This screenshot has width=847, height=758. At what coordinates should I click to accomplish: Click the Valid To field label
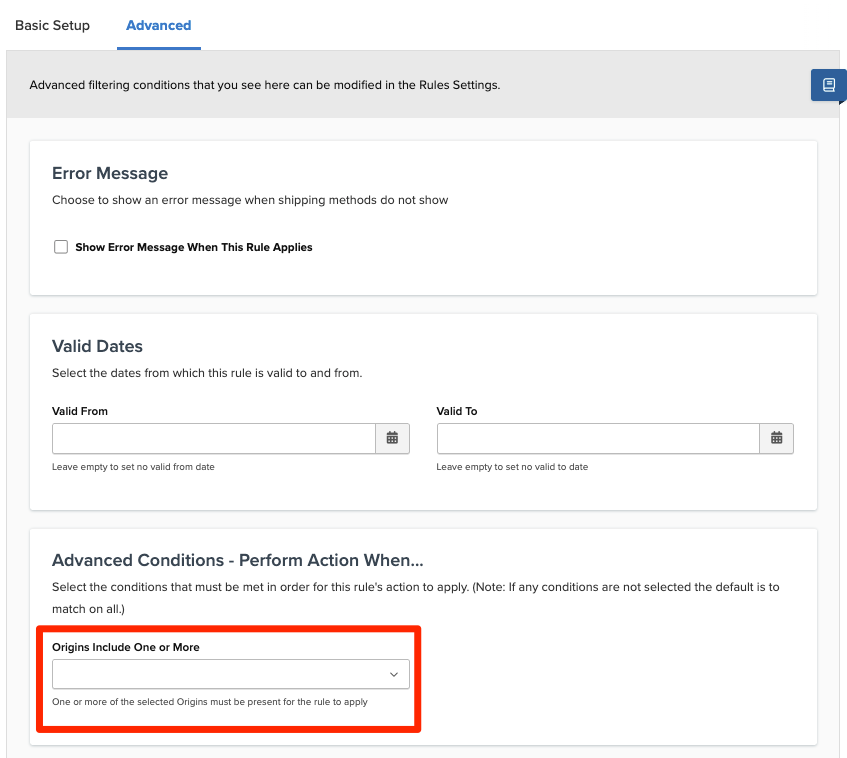tap(457, 411)
